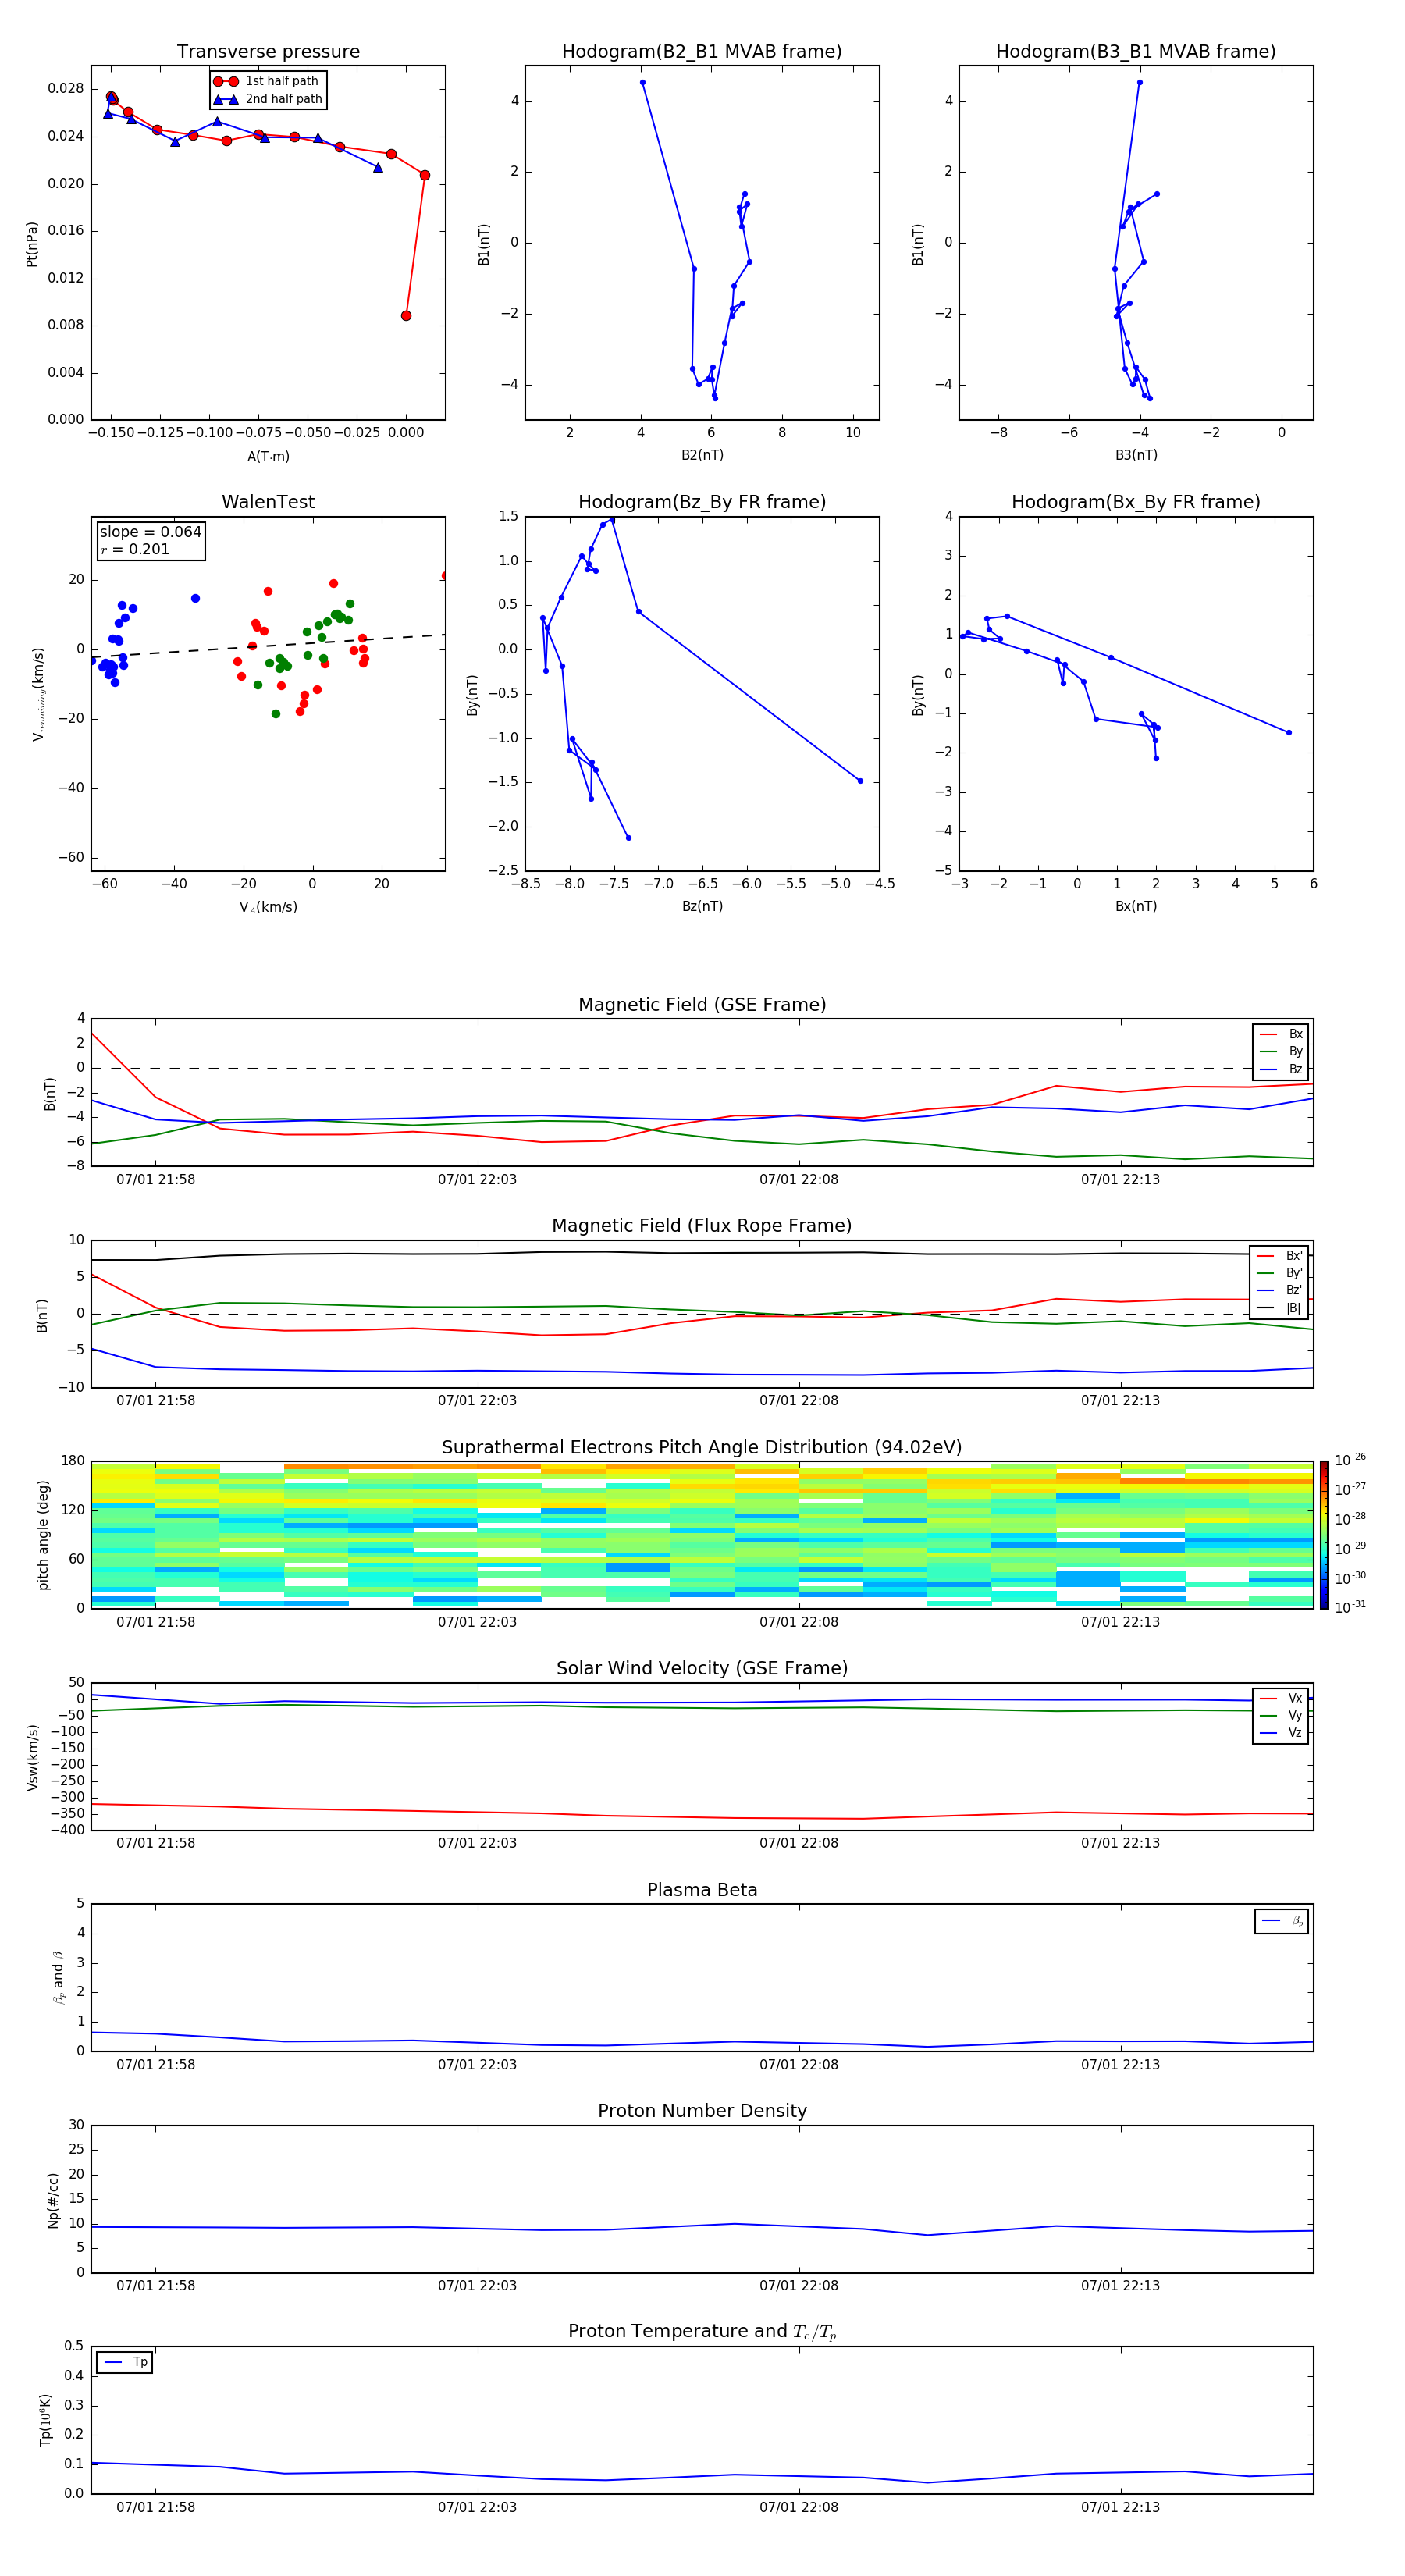Click the green By legend entry in GSE plot
This screenshot has width=1405, height=2576.
(x=1281, y=1051)
